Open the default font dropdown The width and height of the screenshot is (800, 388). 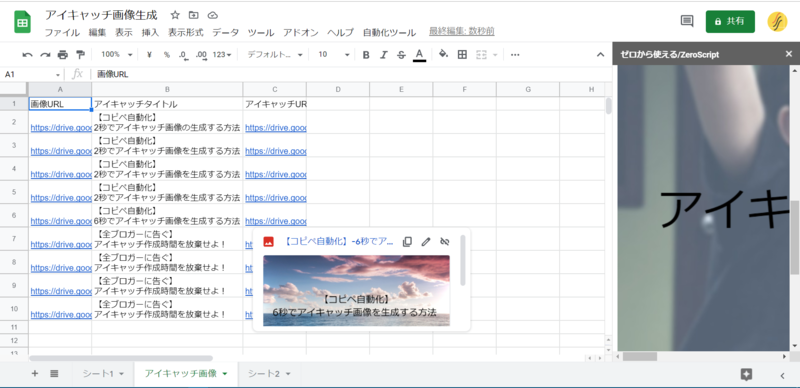(275, 55)
